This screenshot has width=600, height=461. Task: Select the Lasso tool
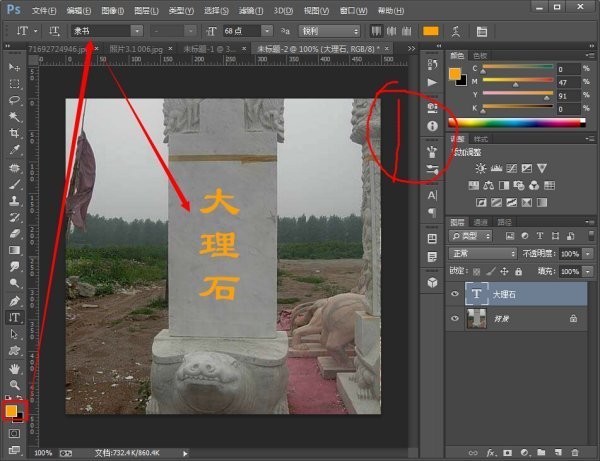(15, 100)
